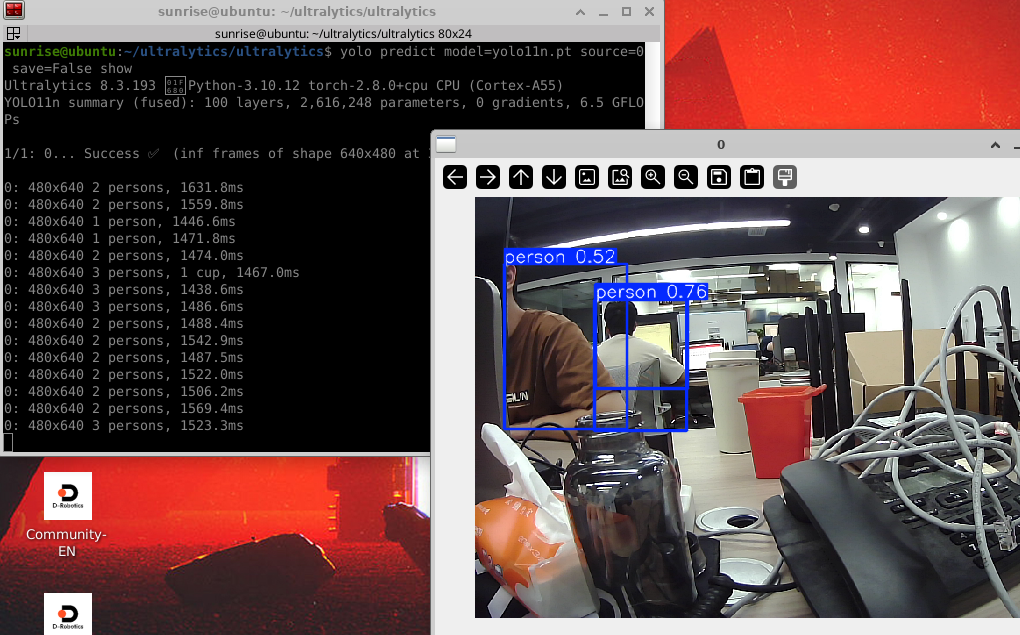Viewport: 1020px width, 635px height.
Task: Click the terminal line ending in 1471.8ms
Action: (120, 238)
